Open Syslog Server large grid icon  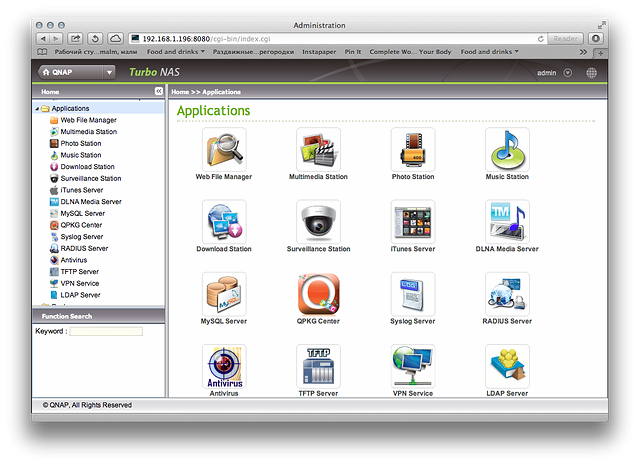pyautogui.click(x=413, y=294)
